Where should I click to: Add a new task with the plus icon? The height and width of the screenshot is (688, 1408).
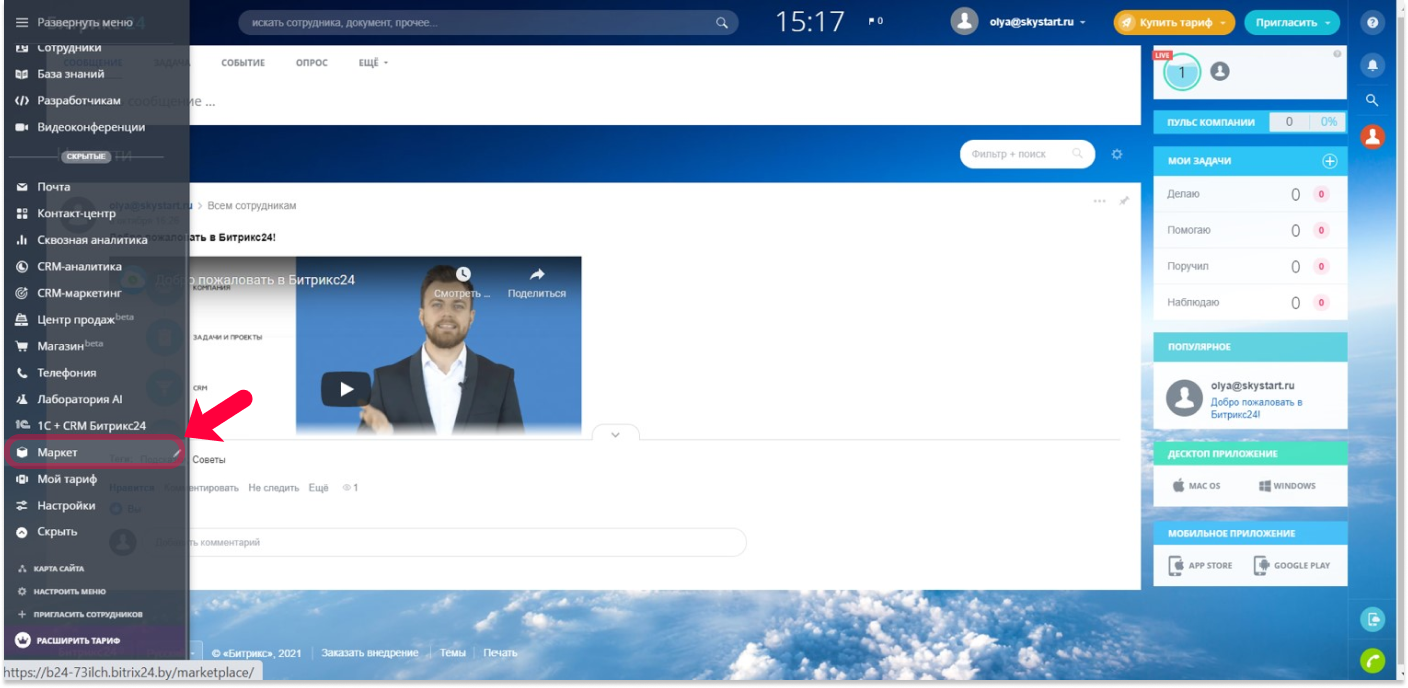coord(1330,161)
